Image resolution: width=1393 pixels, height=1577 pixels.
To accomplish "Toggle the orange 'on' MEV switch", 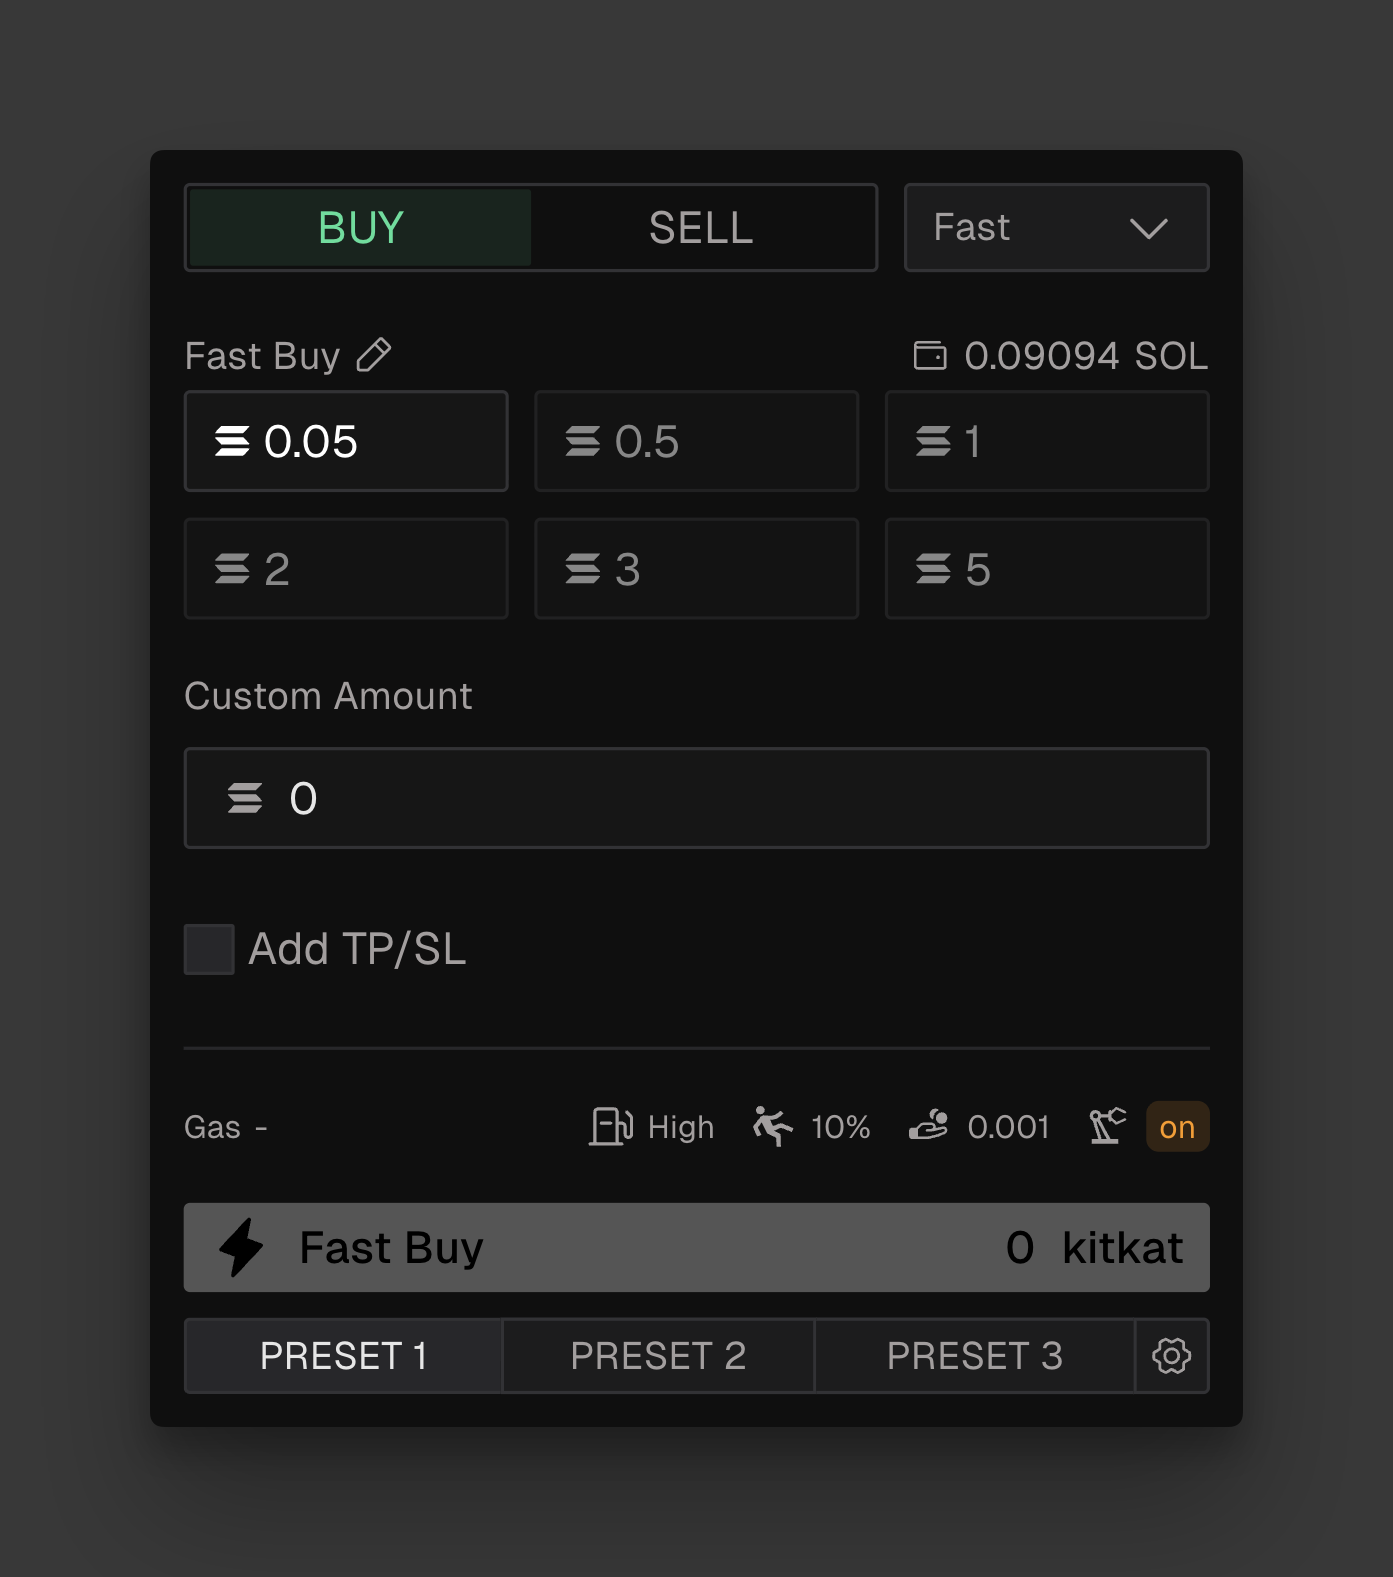I will click(x=1177, y=1127).
